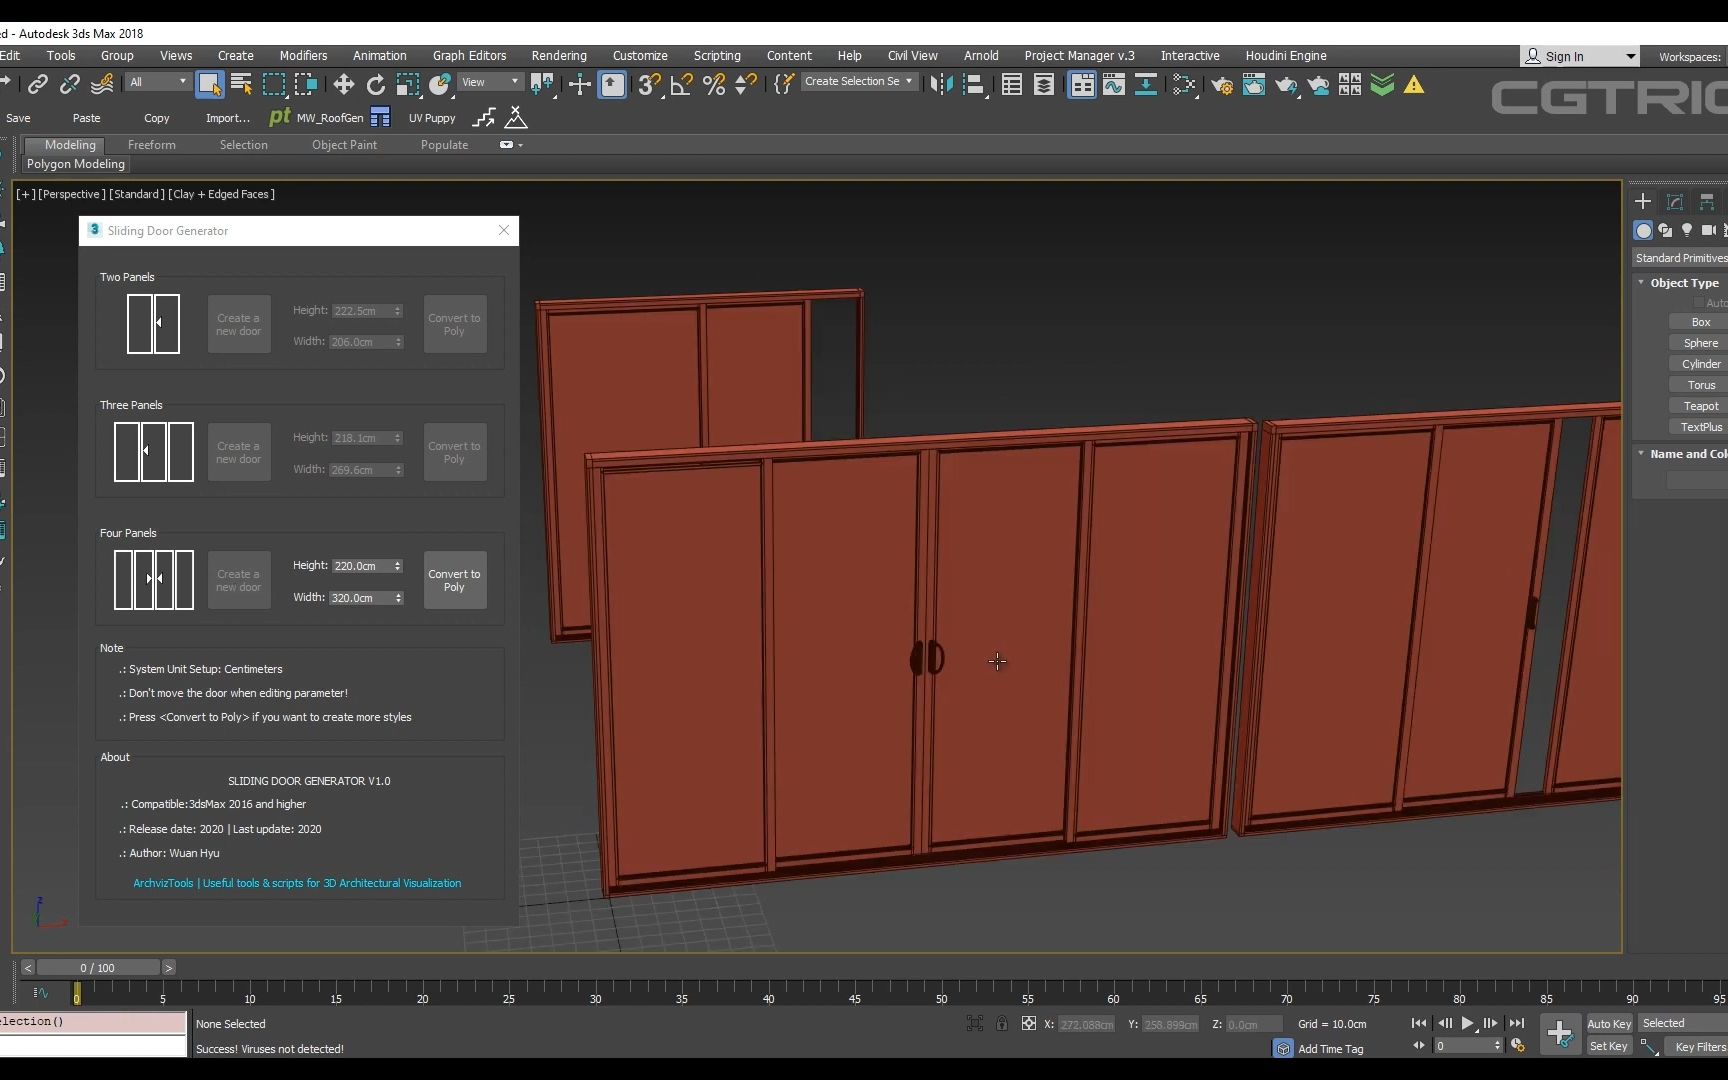Collapse the Object Type rollout
Image resolution: width=1728 pixels, height=1080 pixels.
pos(1686,282)
